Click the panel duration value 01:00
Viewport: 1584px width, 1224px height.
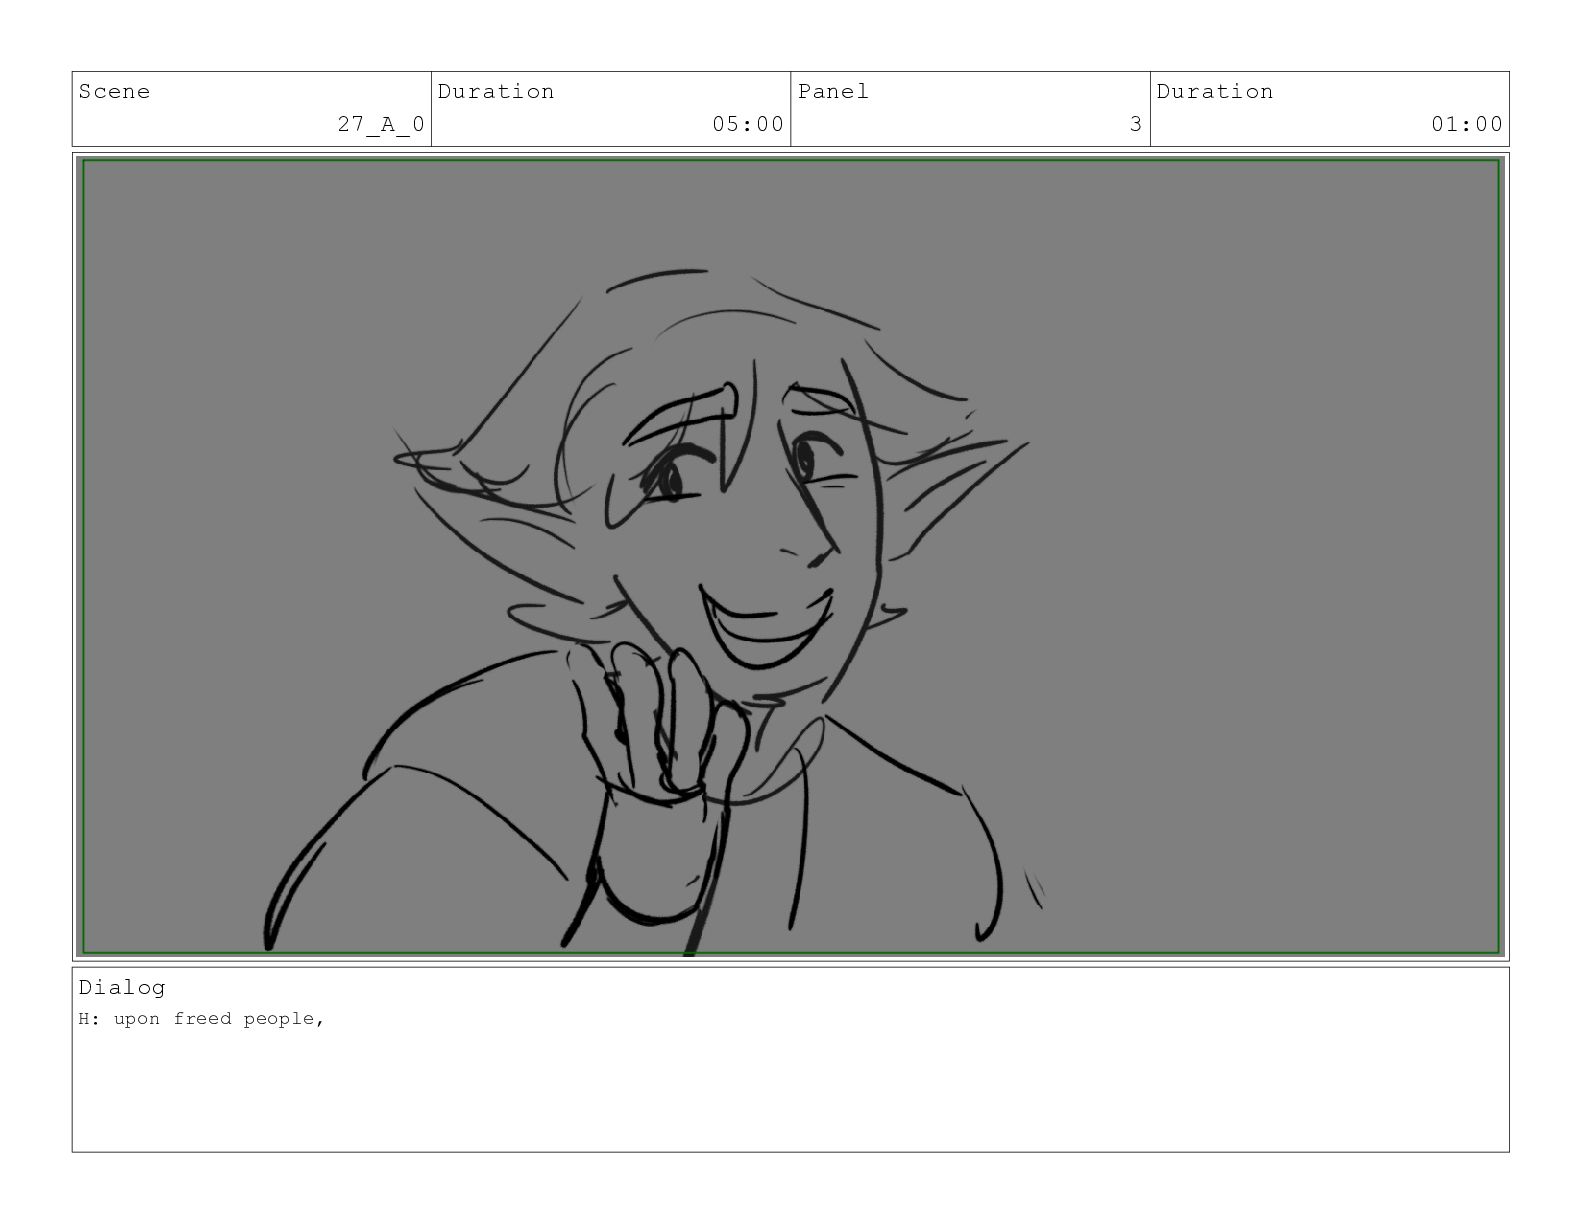1467,125
